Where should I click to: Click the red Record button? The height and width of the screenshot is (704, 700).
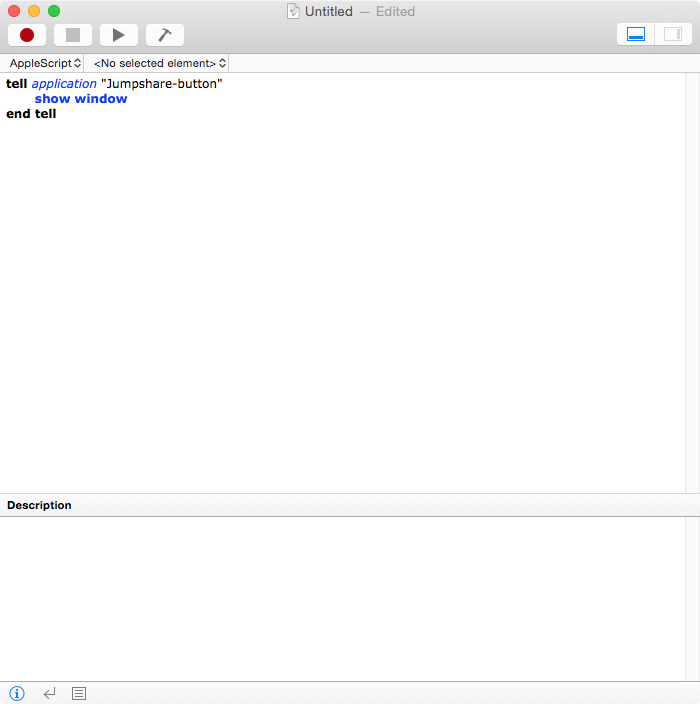27,35
